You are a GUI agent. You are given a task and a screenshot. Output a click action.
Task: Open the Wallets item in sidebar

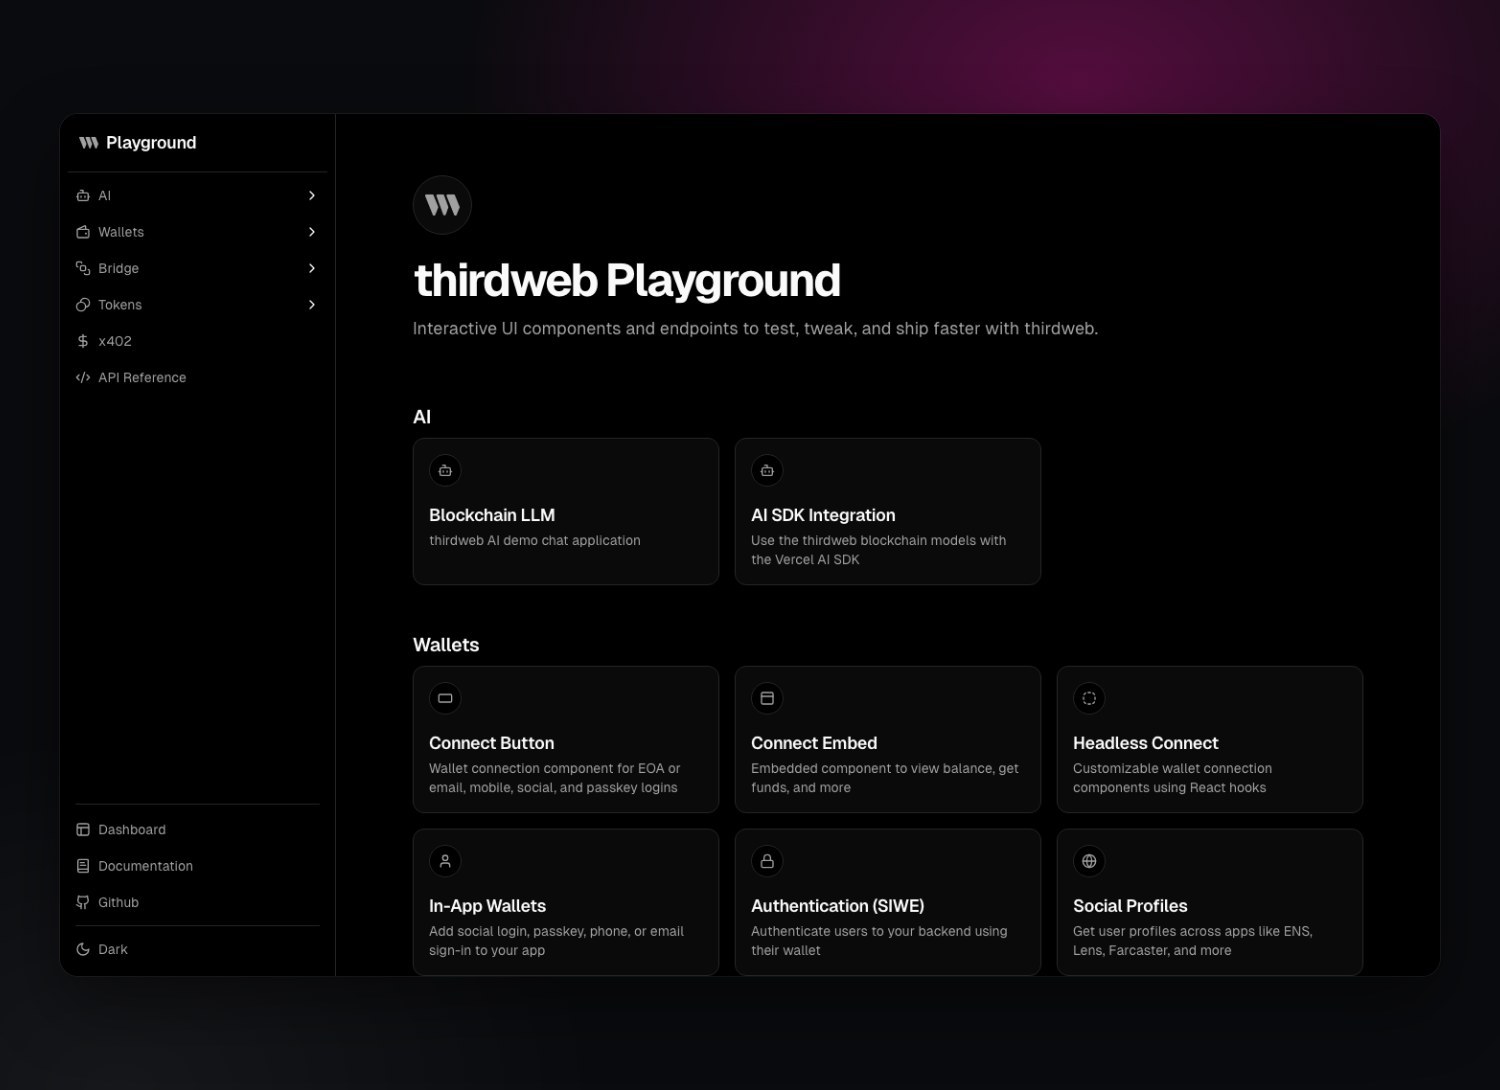point(197,232)
